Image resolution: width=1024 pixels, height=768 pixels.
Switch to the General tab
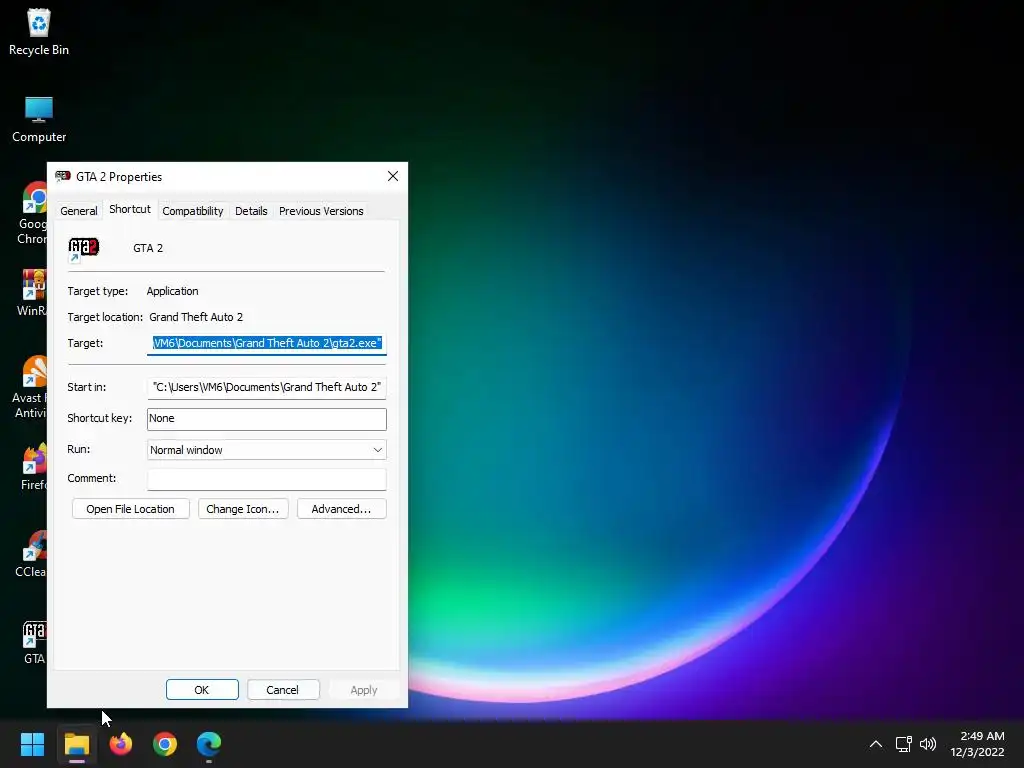click(x=78, y=211)
